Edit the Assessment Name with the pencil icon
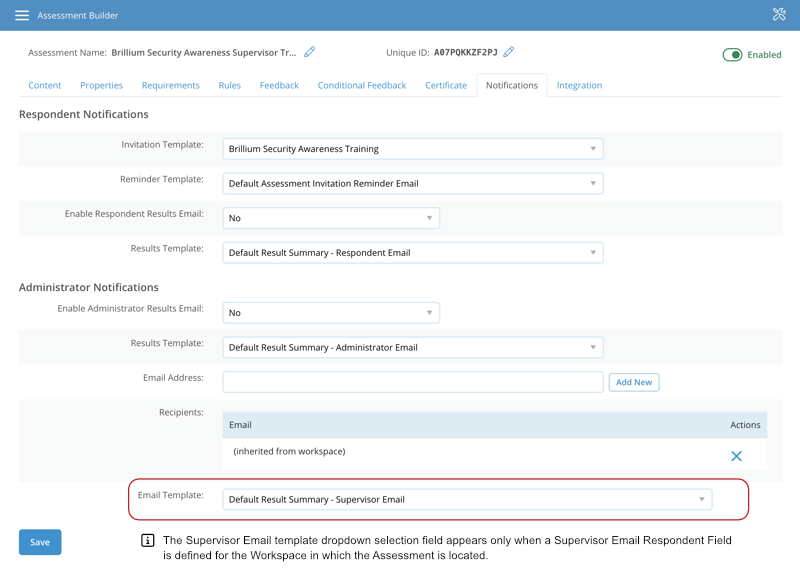The image size is (800, 574). click(310, 52)
